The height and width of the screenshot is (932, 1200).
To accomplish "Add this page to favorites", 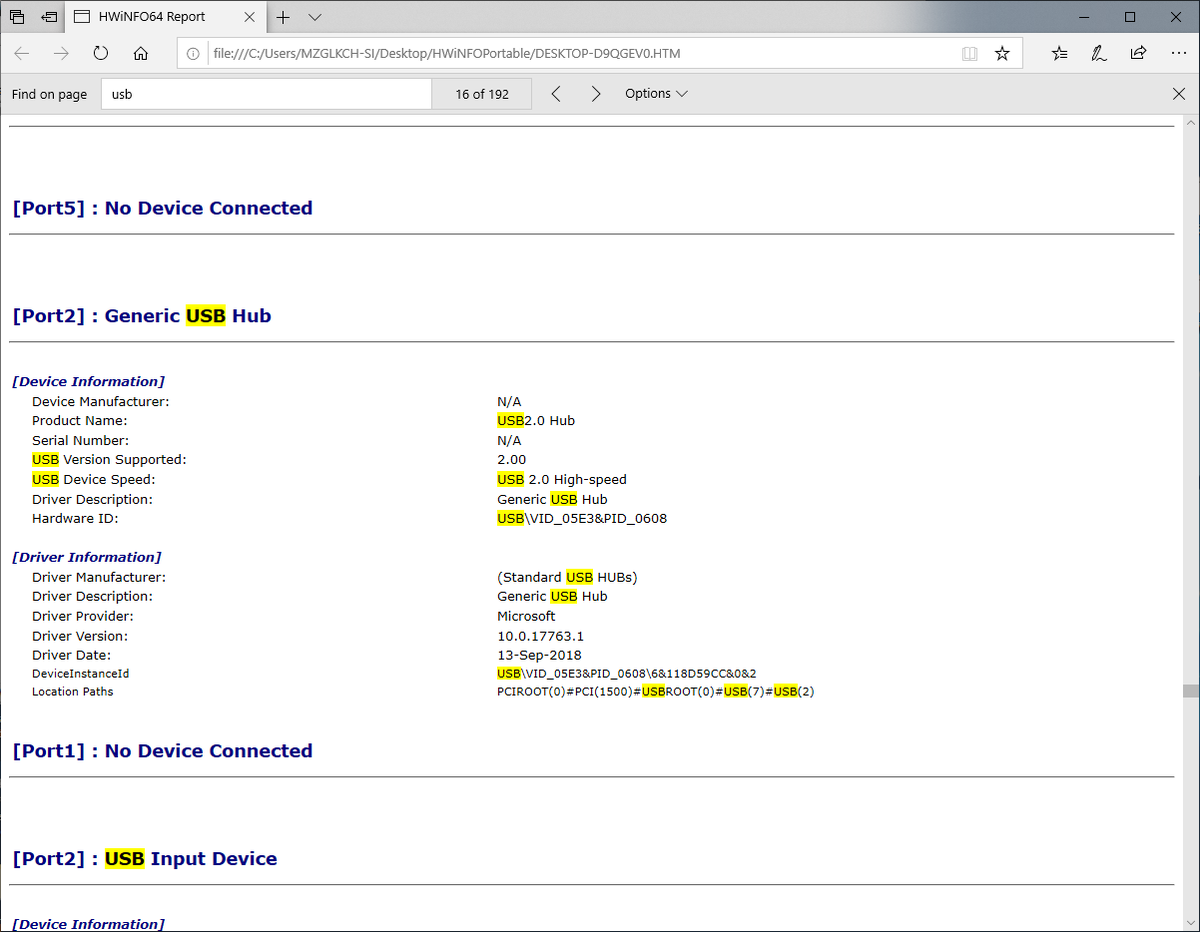I will point(1002,54).
